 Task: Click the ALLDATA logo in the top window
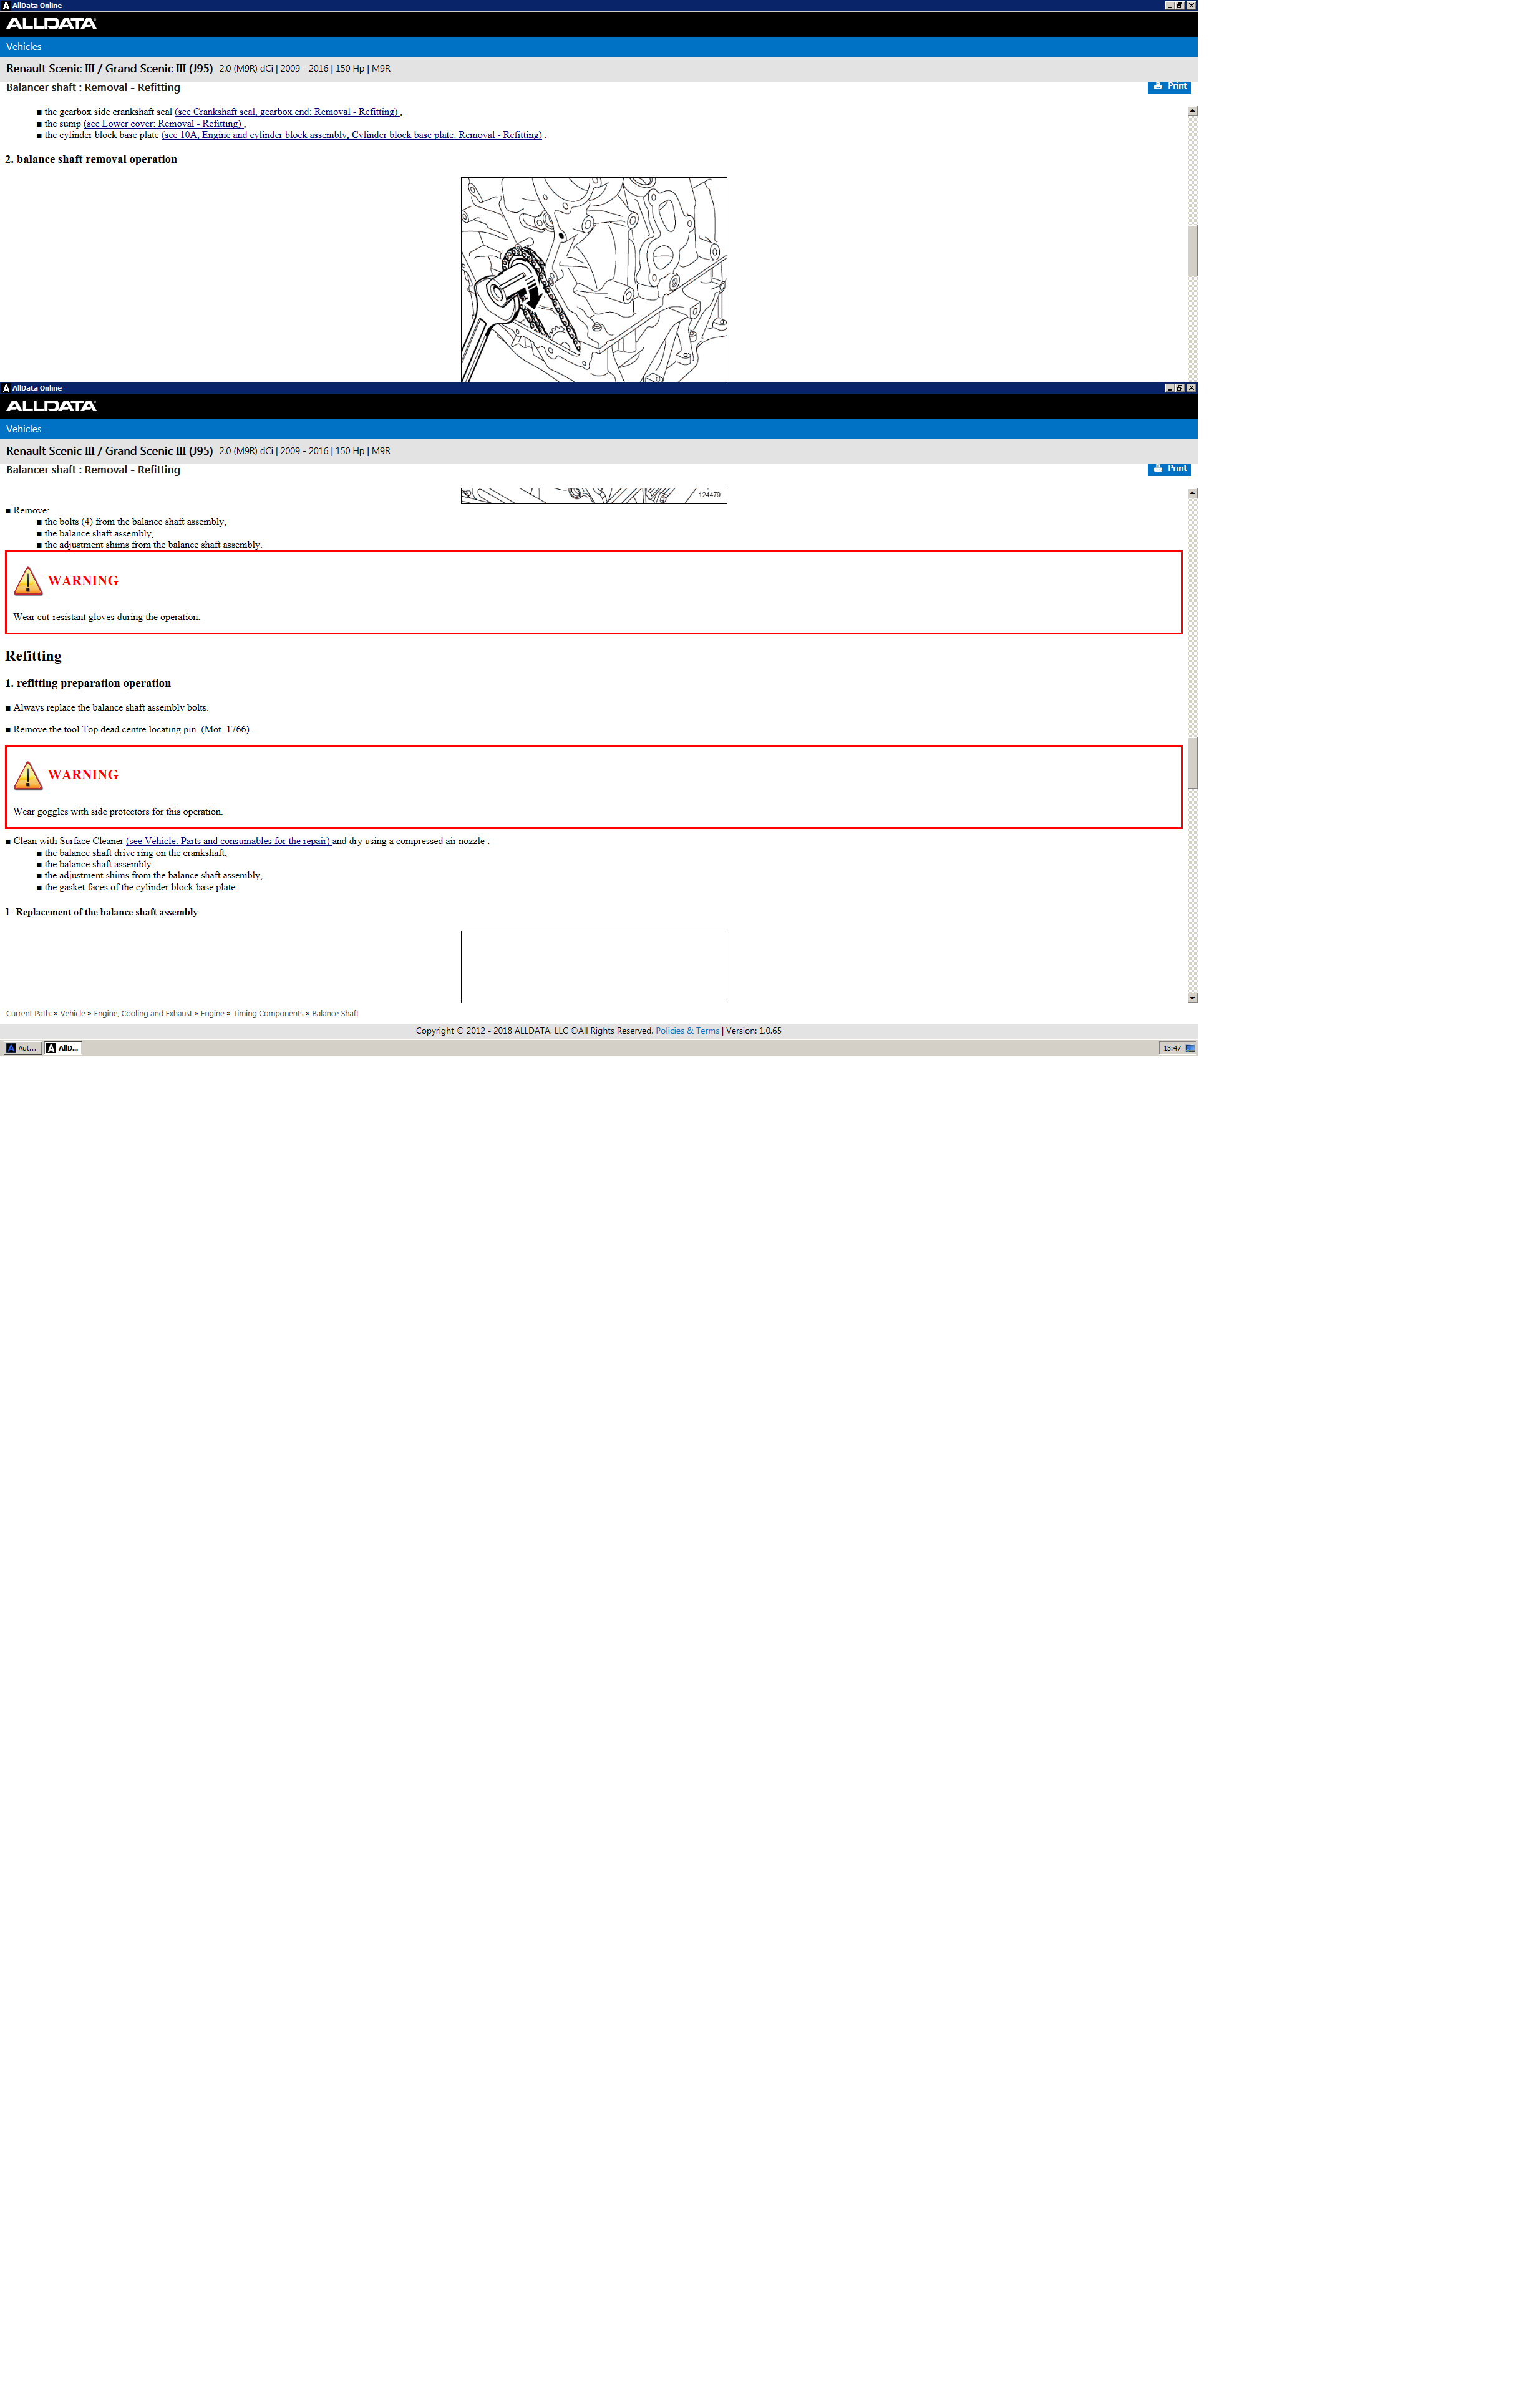[x=51, y=24]
